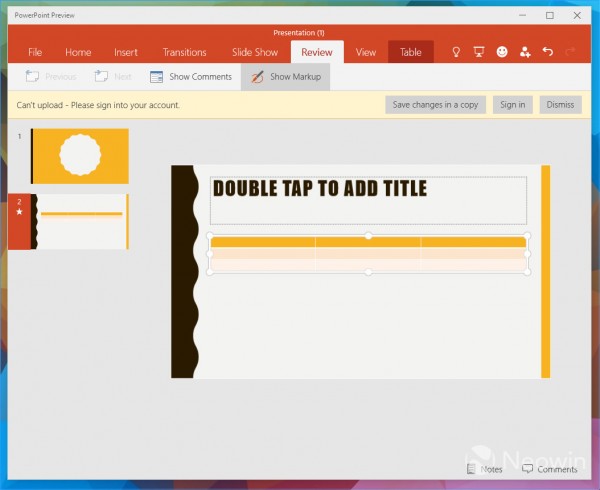Screen dimensions: 600x490
Task: Open the Comments pane from status bar
Action: (549, 469)
